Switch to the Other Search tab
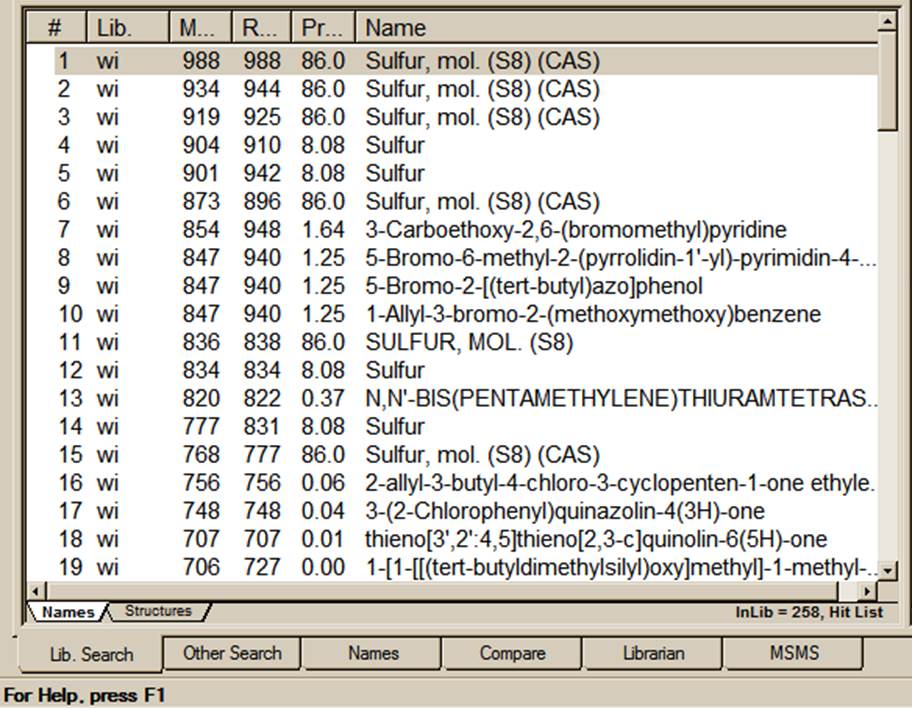This screenshot has width=912, height=708. tap(232, 653)
